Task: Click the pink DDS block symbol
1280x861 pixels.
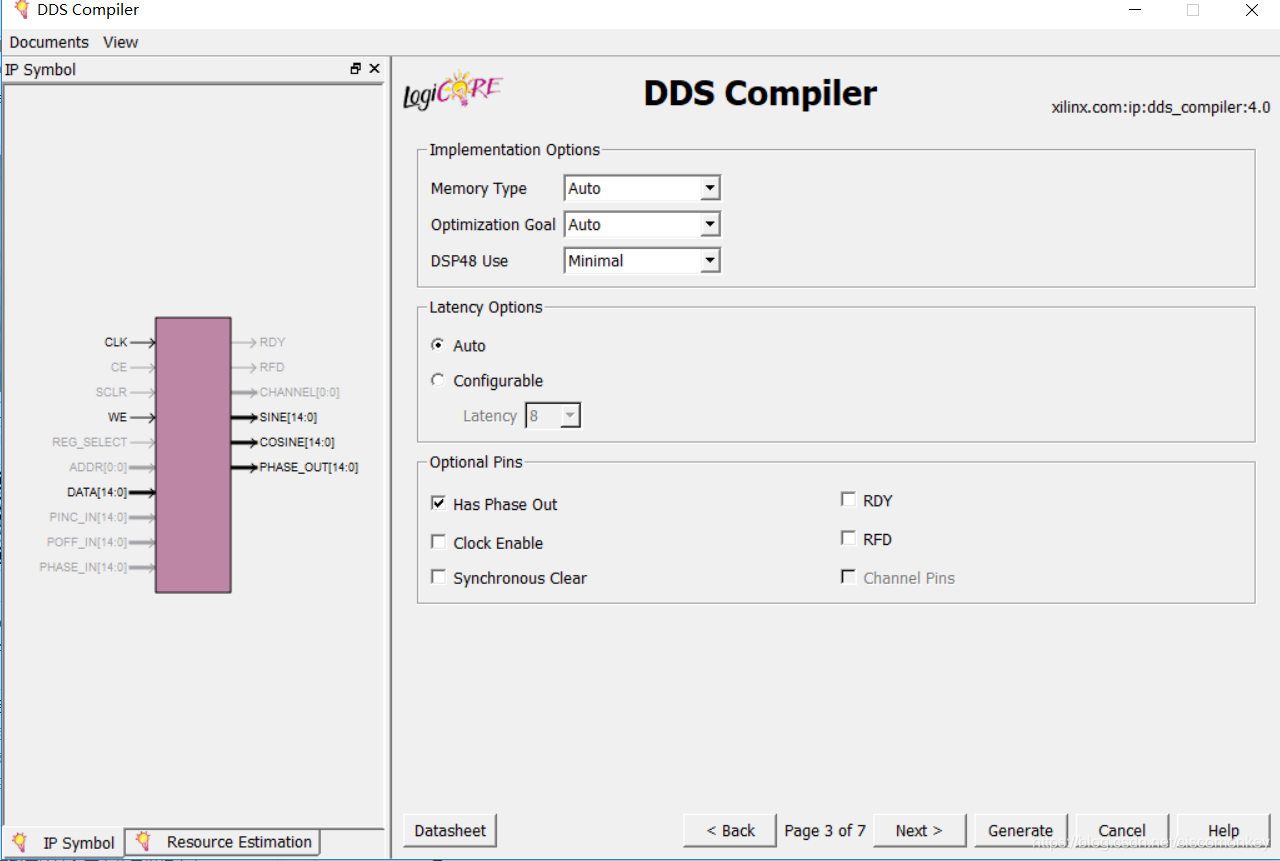Action: (x=193, y=455)
